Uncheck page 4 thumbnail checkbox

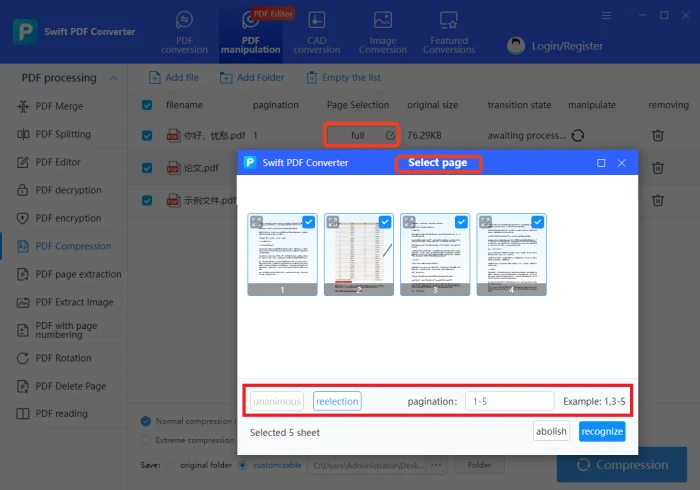click(x=538, y=222)
